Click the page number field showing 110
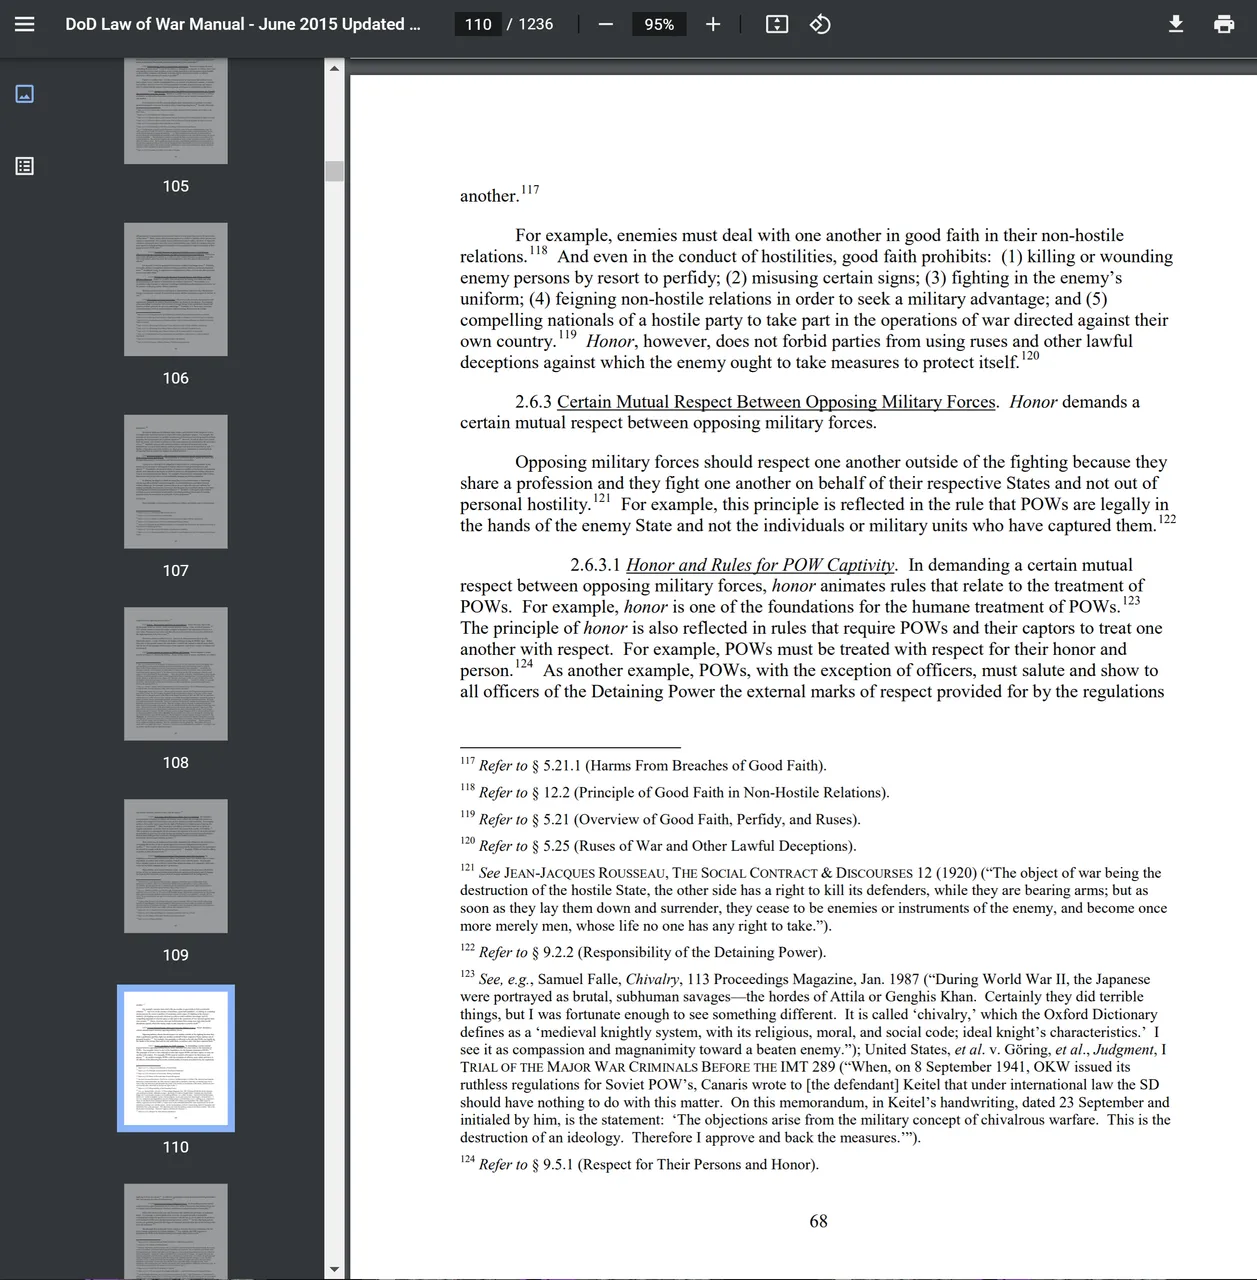The width and height of the screenshot is (1257, 1280). tap(478, 24)
